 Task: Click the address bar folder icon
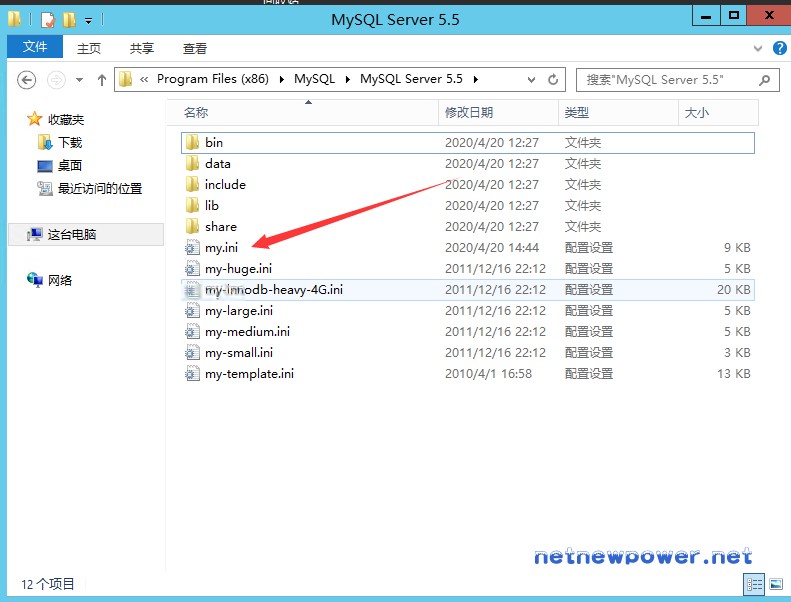(126, 79)
